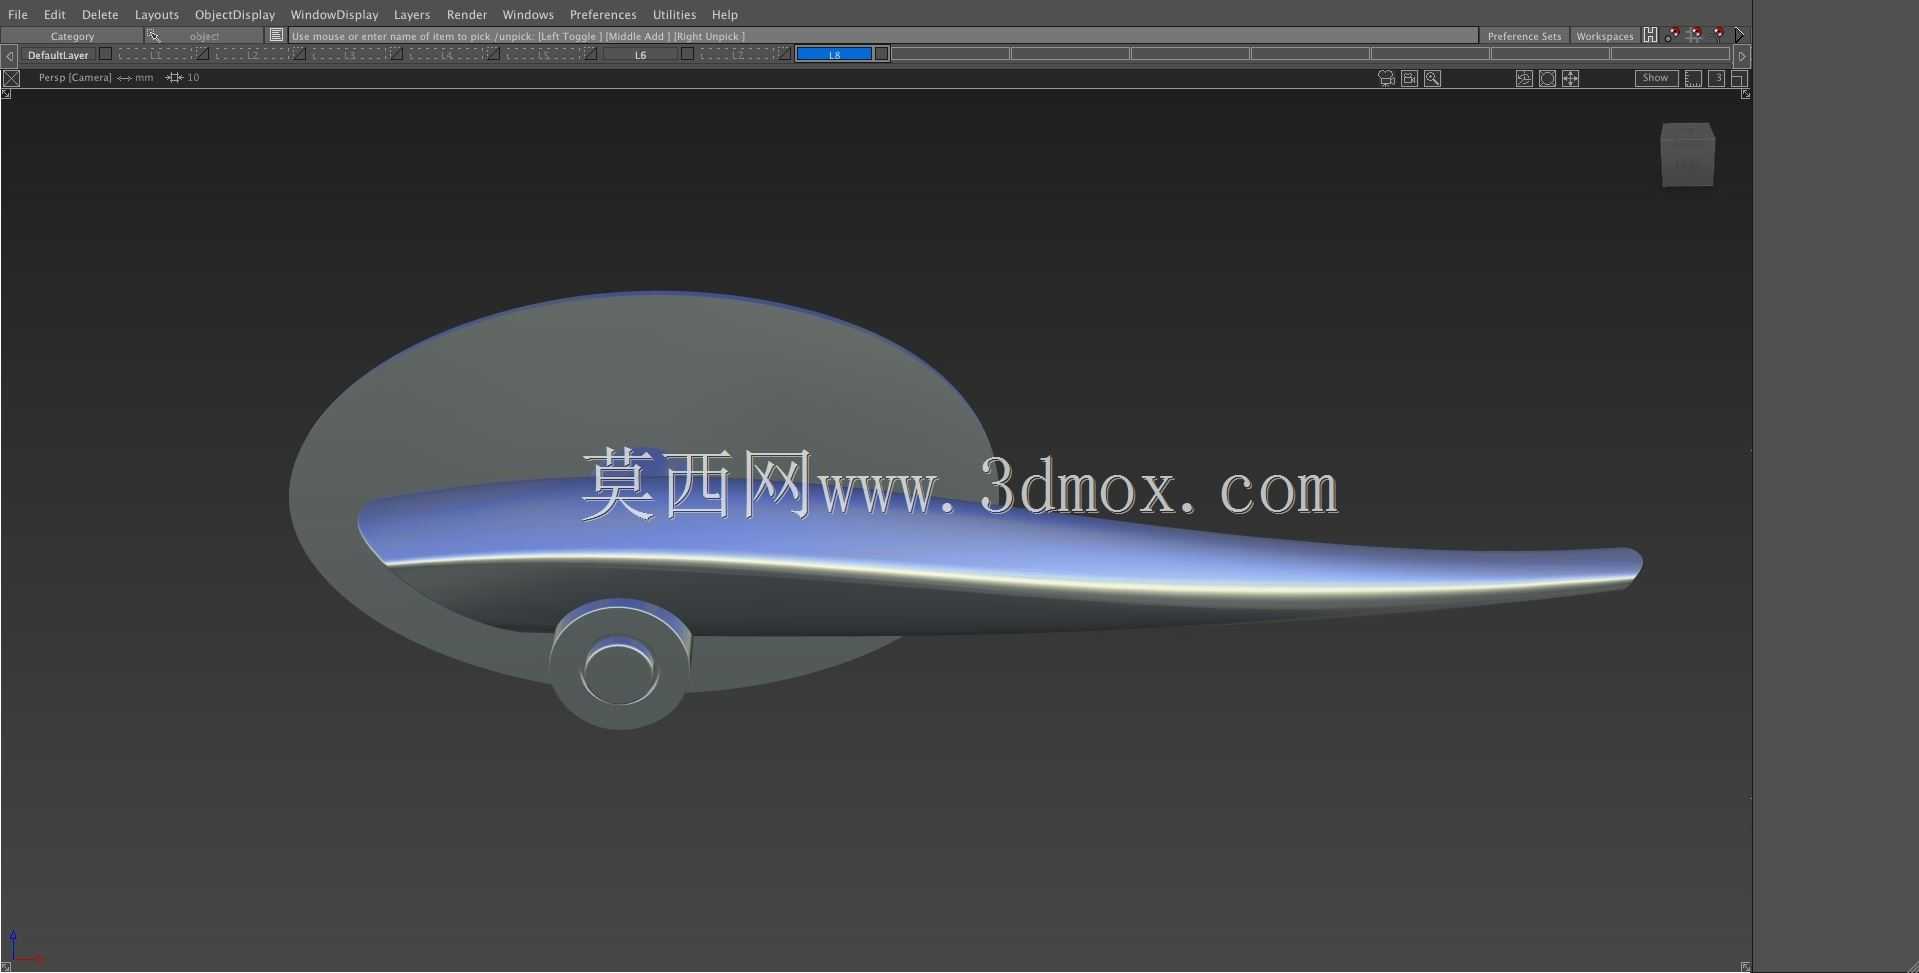The height and width of the screenshot is (973, 1919).
Task: Click the boxed camera view icon
Action: point(1409,78)
